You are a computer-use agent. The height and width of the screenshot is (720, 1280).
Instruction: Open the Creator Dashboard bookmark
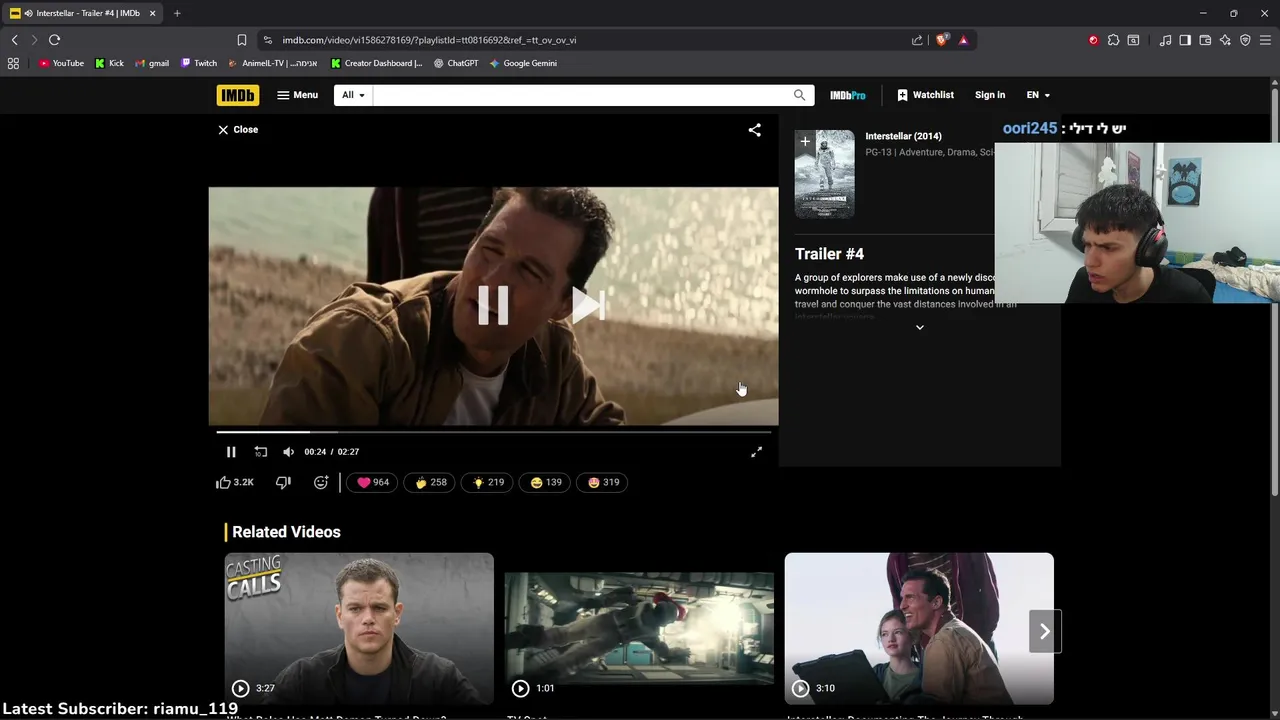point(377,63)
